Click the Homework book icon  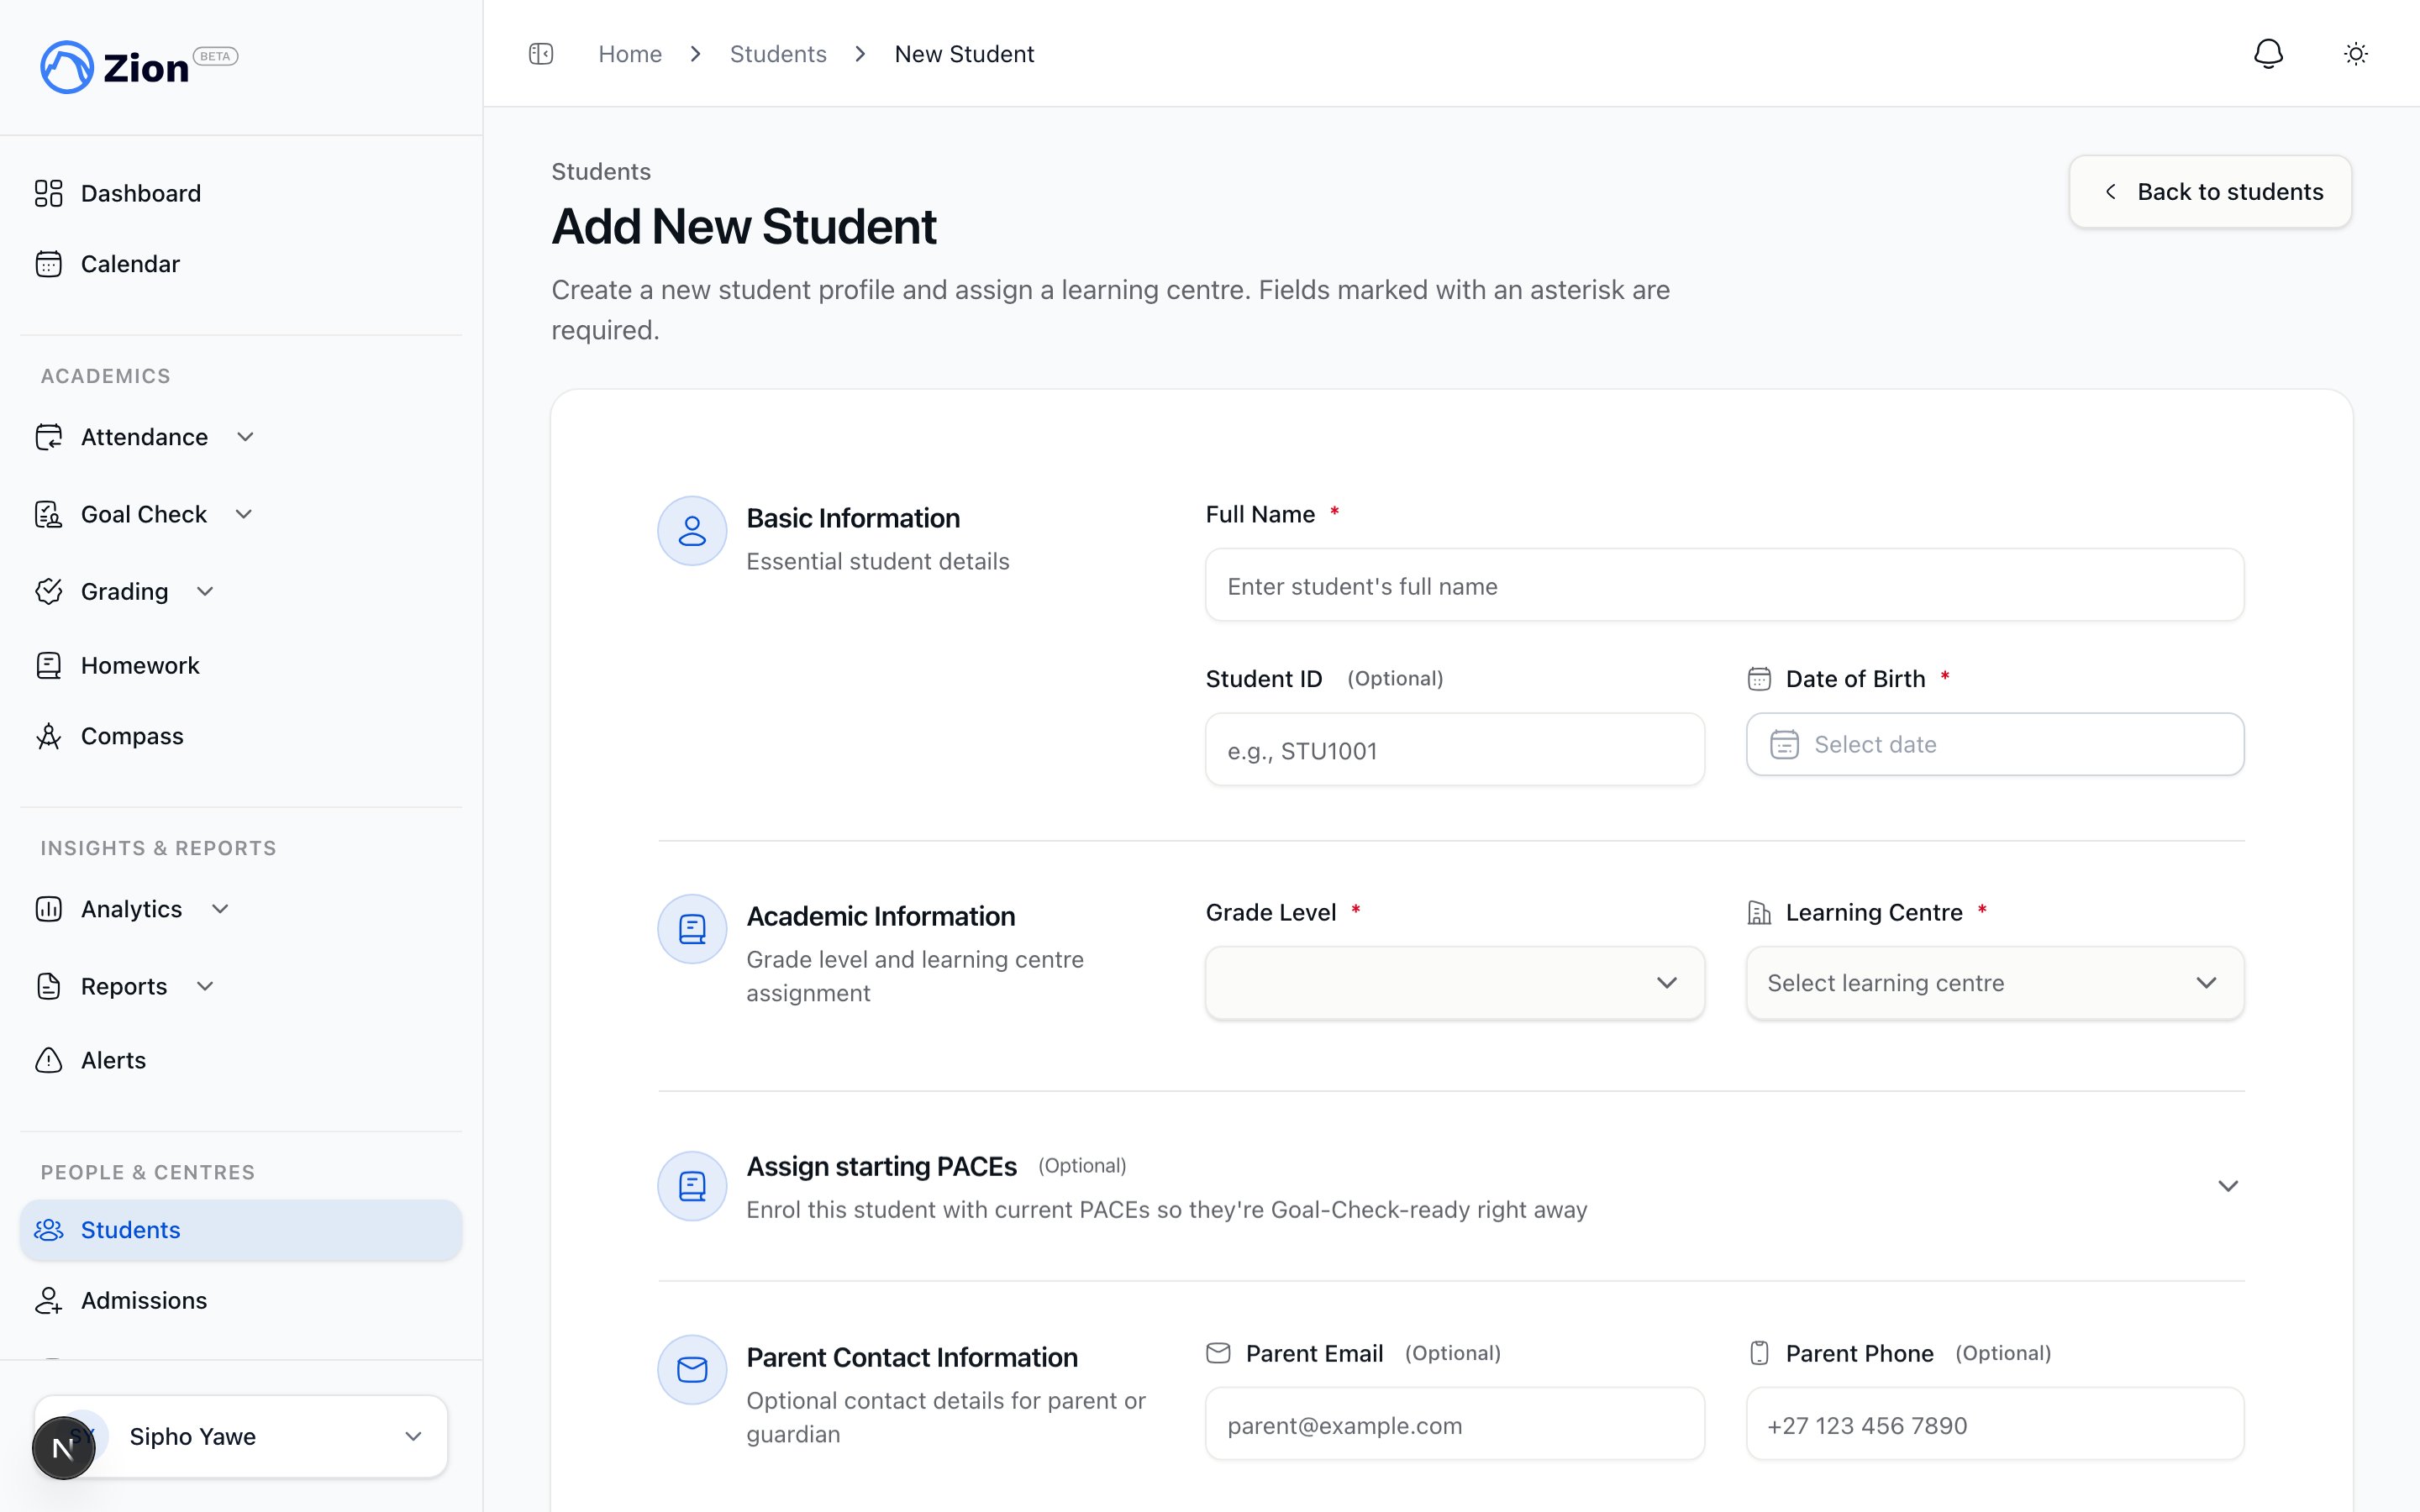click(x=48, y=665)
